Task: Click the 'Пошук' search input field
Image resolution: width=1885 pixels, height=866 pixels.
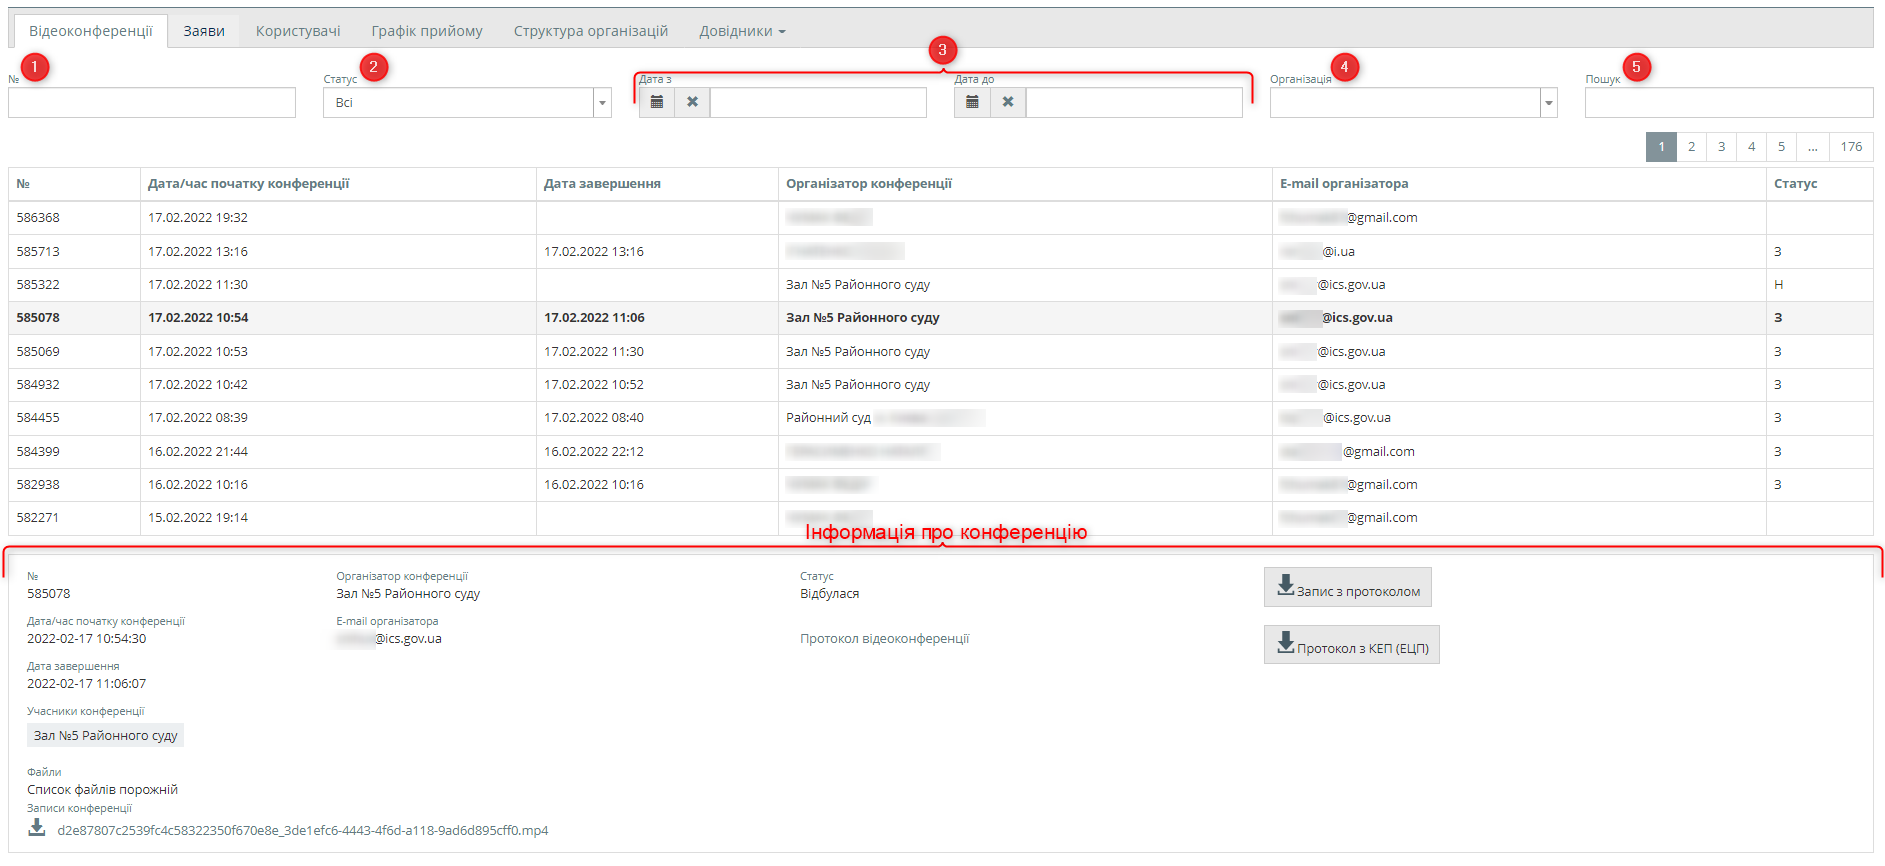Action: pyautogui.click(x=1728, y=103)
